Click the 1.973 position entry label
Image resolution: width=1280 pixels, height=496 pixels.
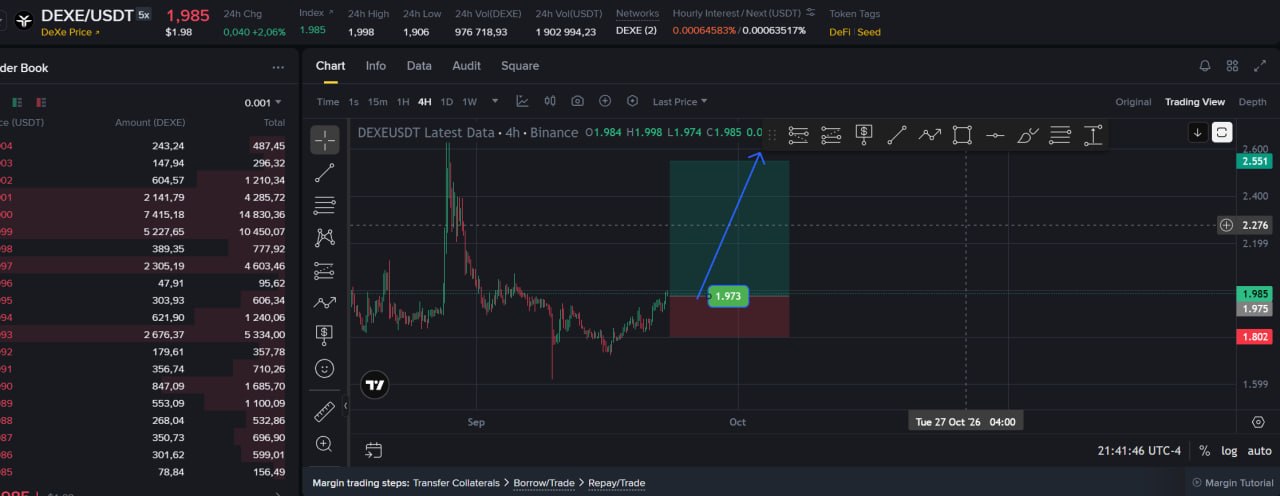728,296
